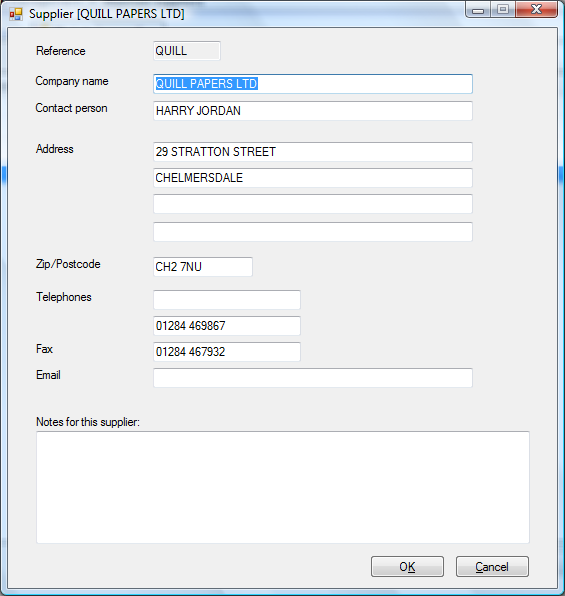Close the Supplier dialog with X
The image size is (565, 596).
[536, 9]
